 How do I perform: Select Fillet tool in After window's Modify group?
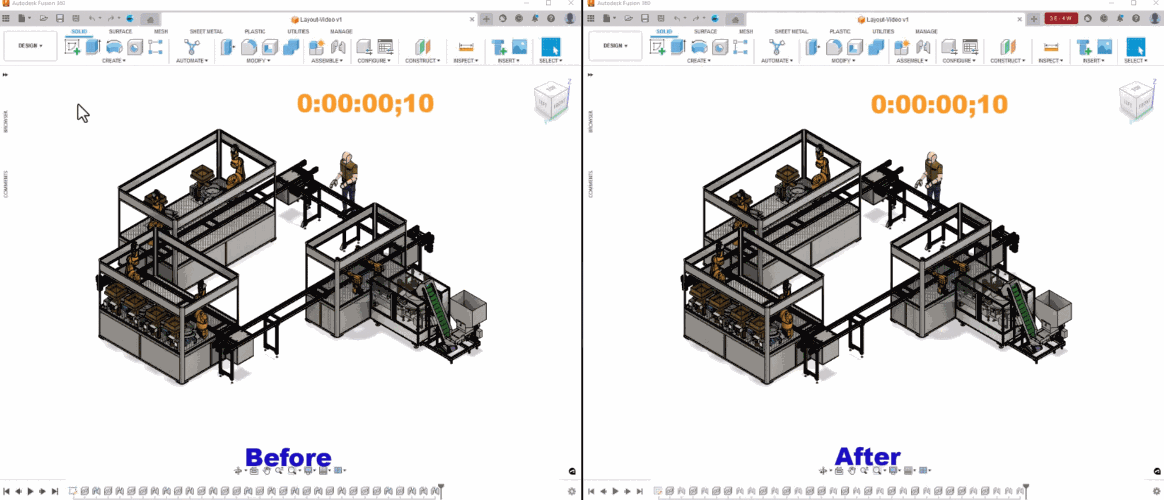(x=834, y=47)
